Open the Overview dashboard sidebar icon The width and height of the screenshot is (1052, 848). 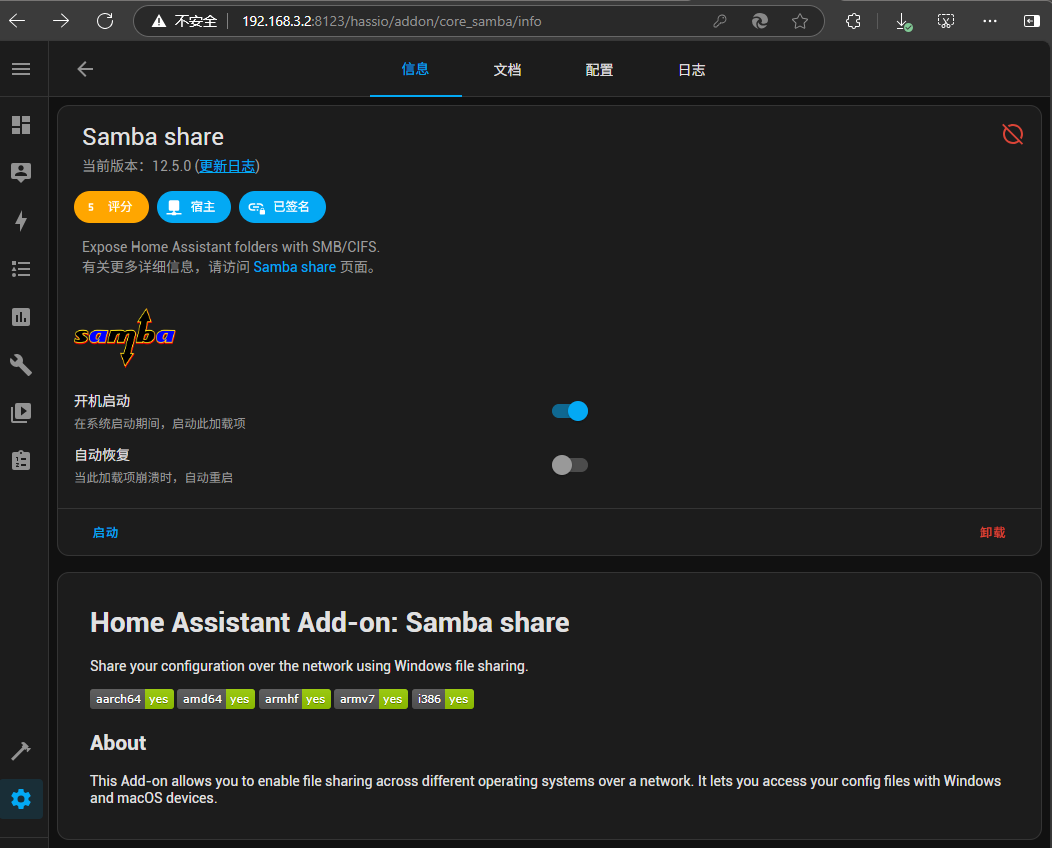point(21,125)
